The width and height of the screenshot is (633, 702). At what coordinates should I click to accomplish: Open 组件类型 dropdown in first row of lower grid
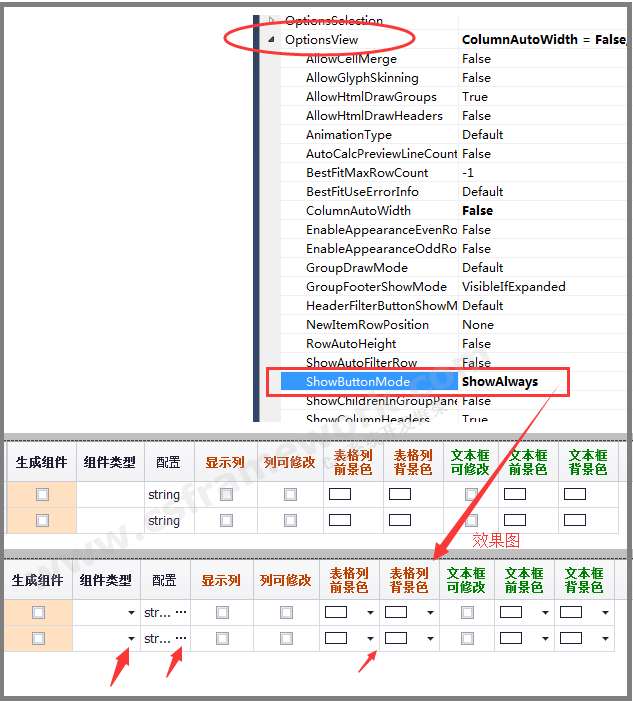[x=131, y=613]
